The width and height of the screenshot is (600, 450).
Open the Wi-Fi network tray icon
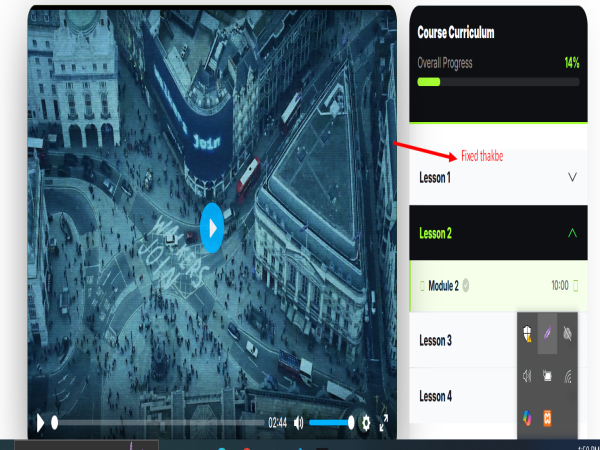click(568, 376)
